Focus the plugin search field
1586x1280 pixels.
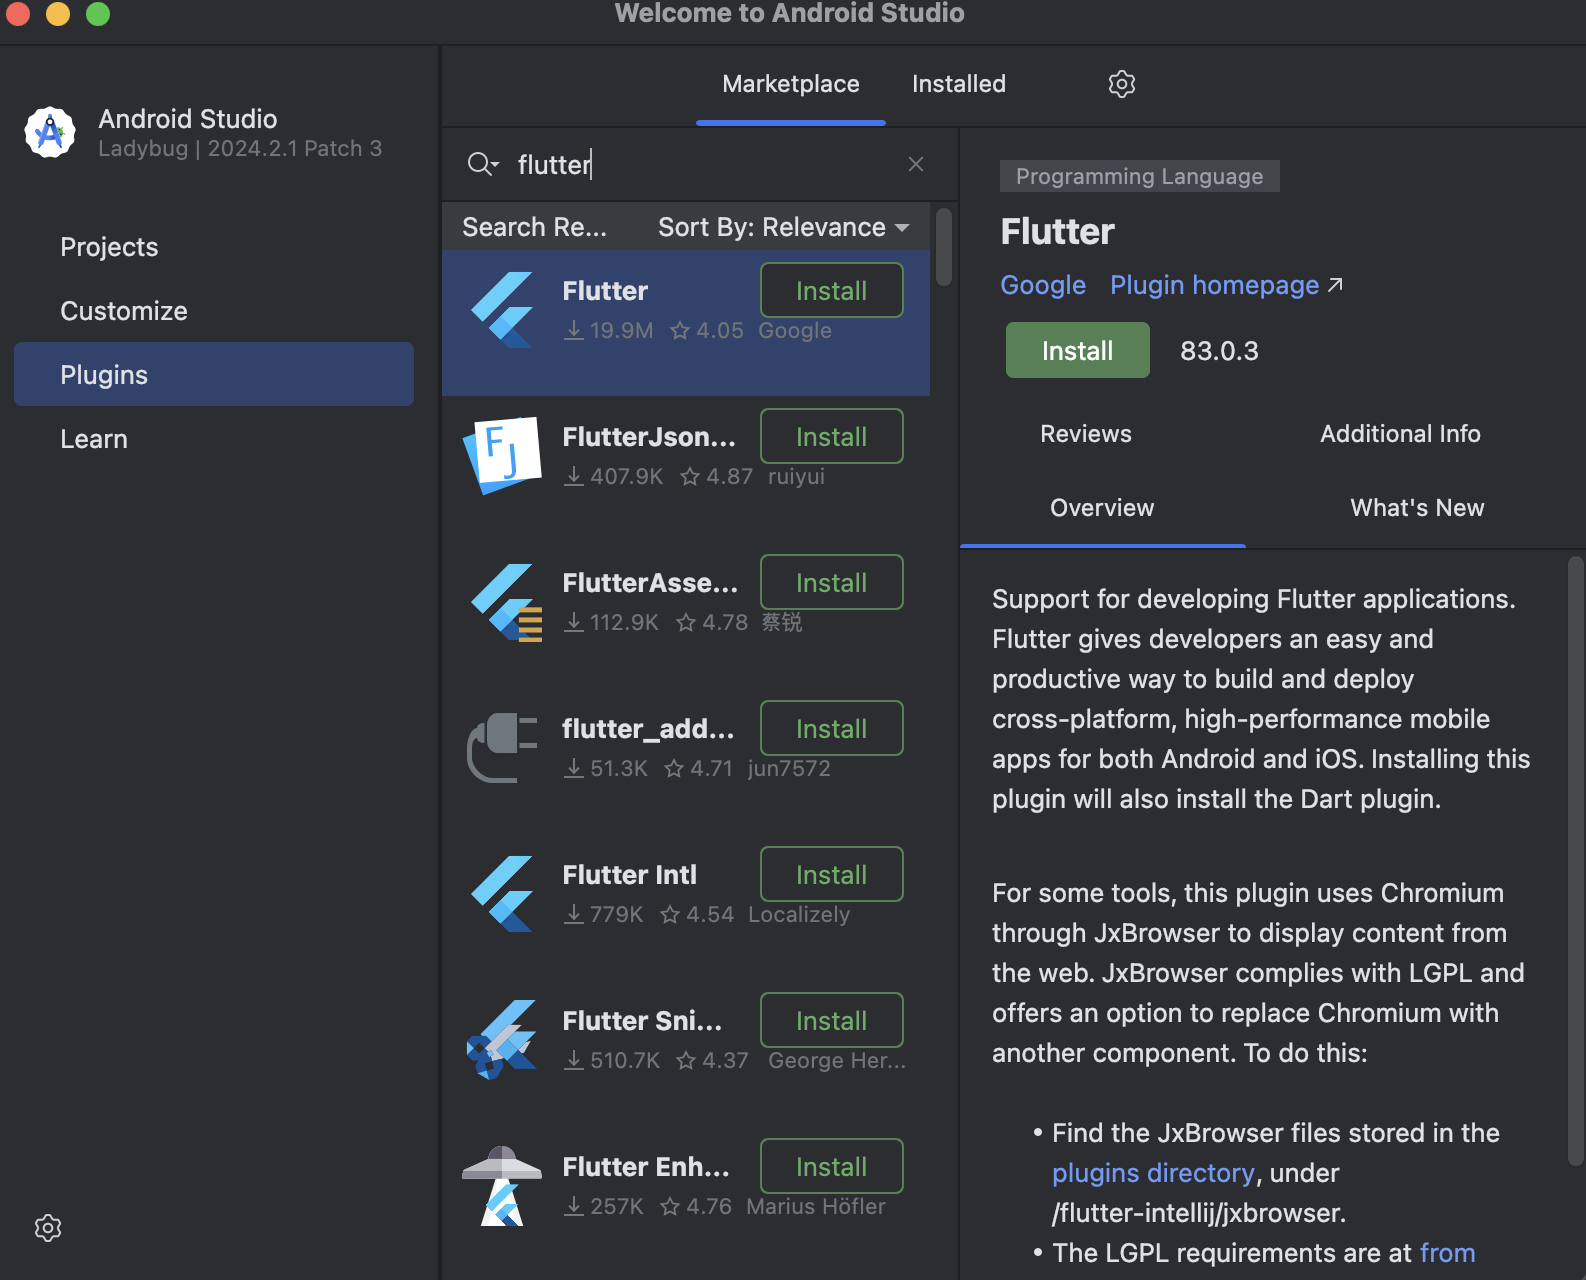pyautogui.click(x=700, y=164)
